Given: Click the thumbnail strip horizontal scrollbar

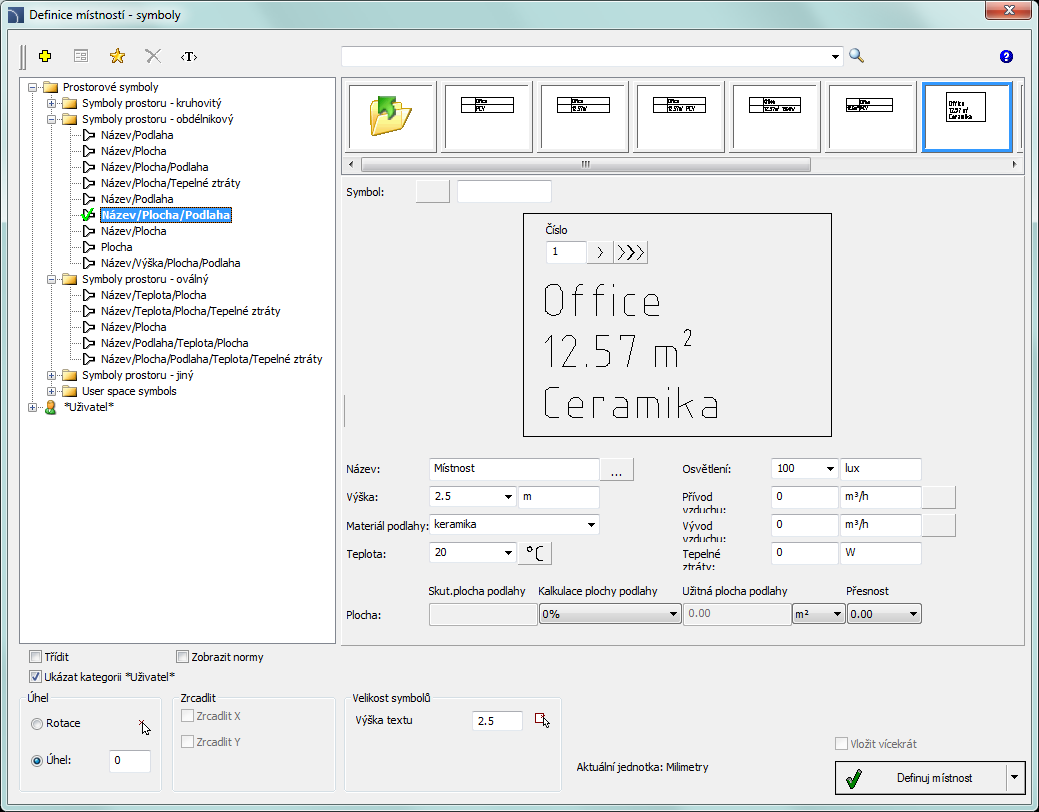Looking at the screenshot, I should [x=585, y=164].
